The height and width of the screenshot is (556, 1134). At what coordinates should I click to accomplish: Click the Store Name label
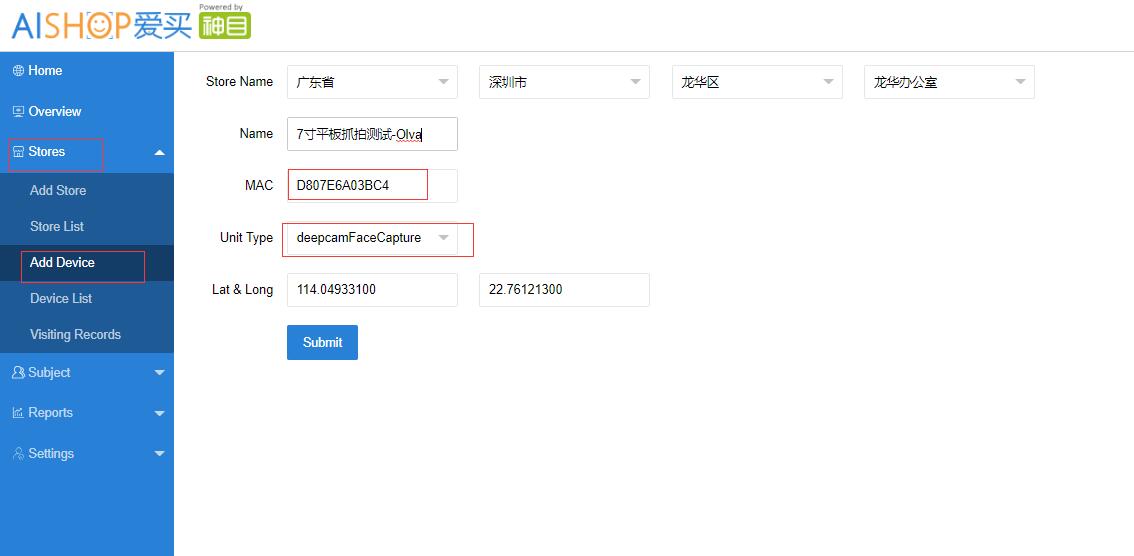pos(239,82)
